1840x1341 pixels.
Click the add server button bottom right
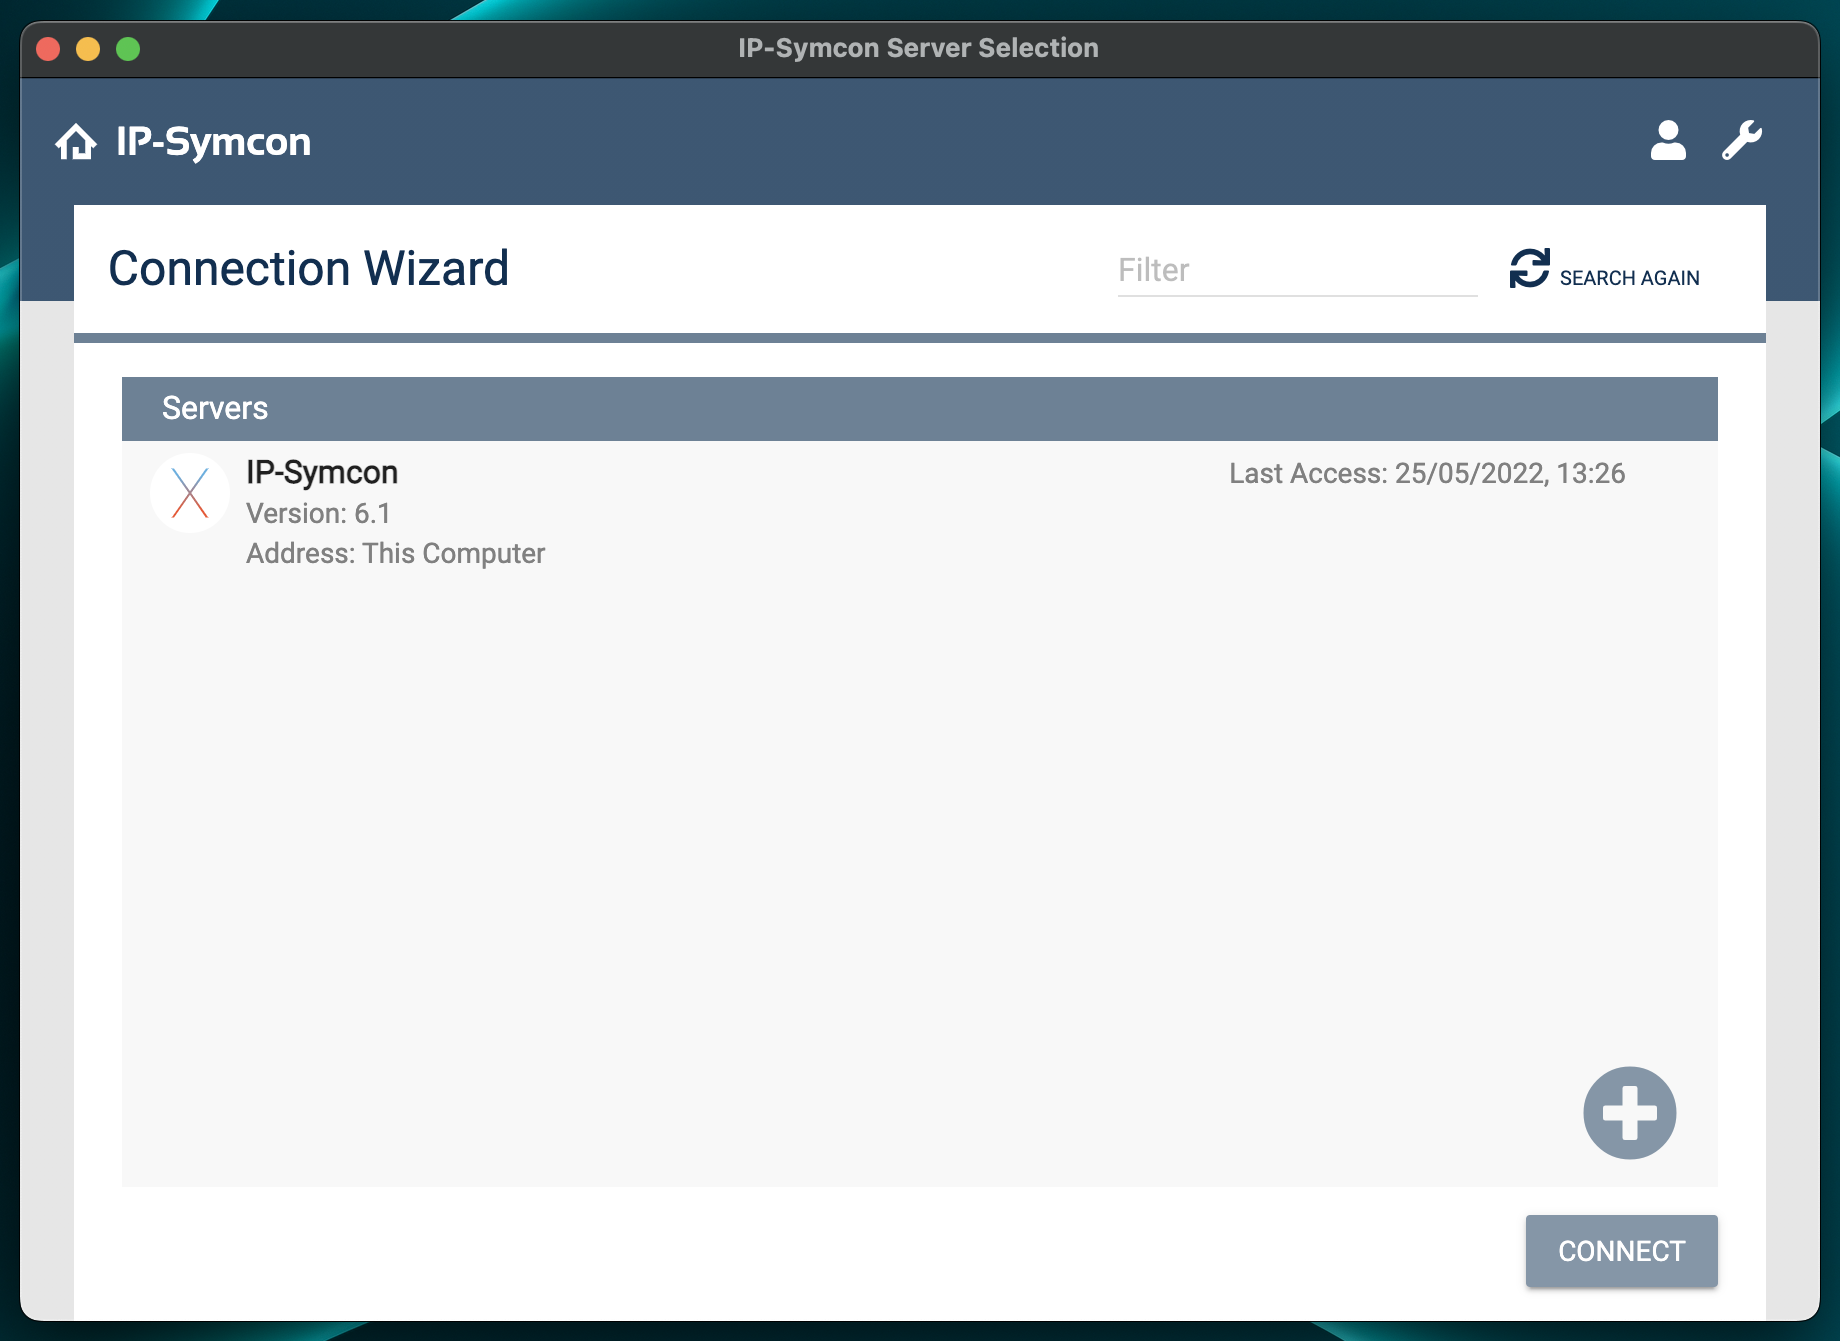pos(1629,1112)
